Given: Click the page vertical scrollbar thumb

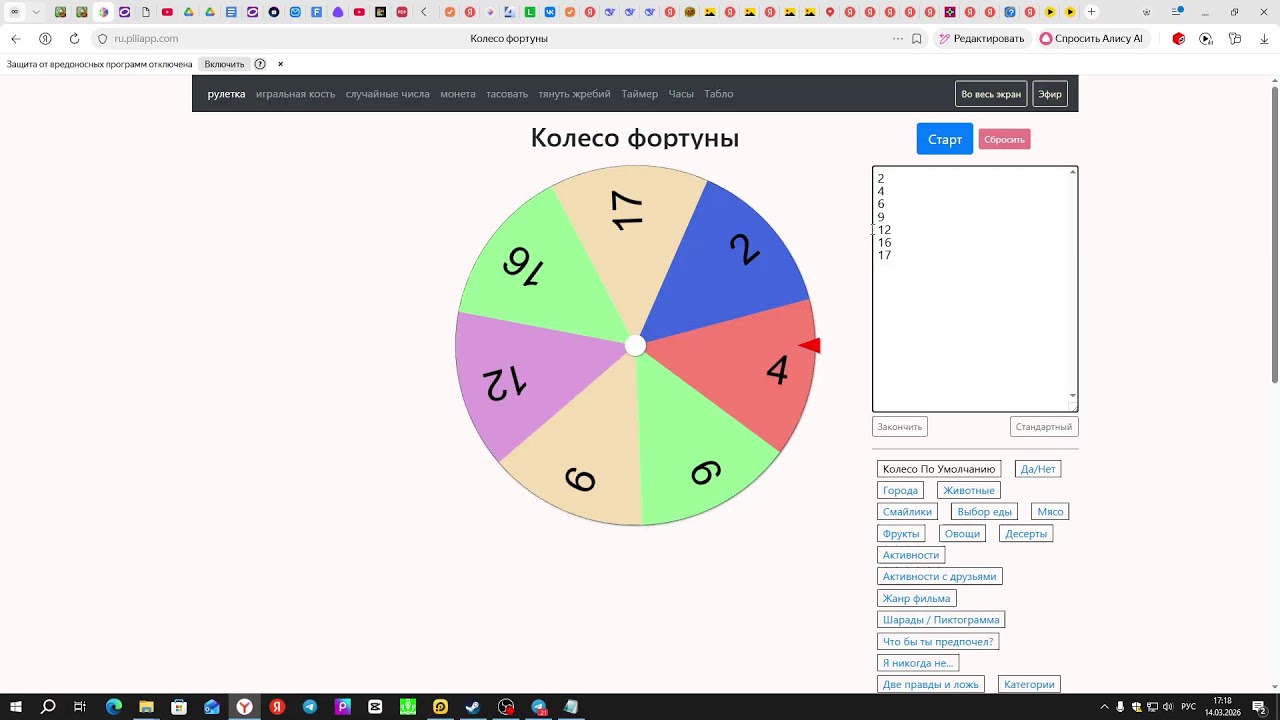Looking at the screenshot, I should tap(1274, 235).
